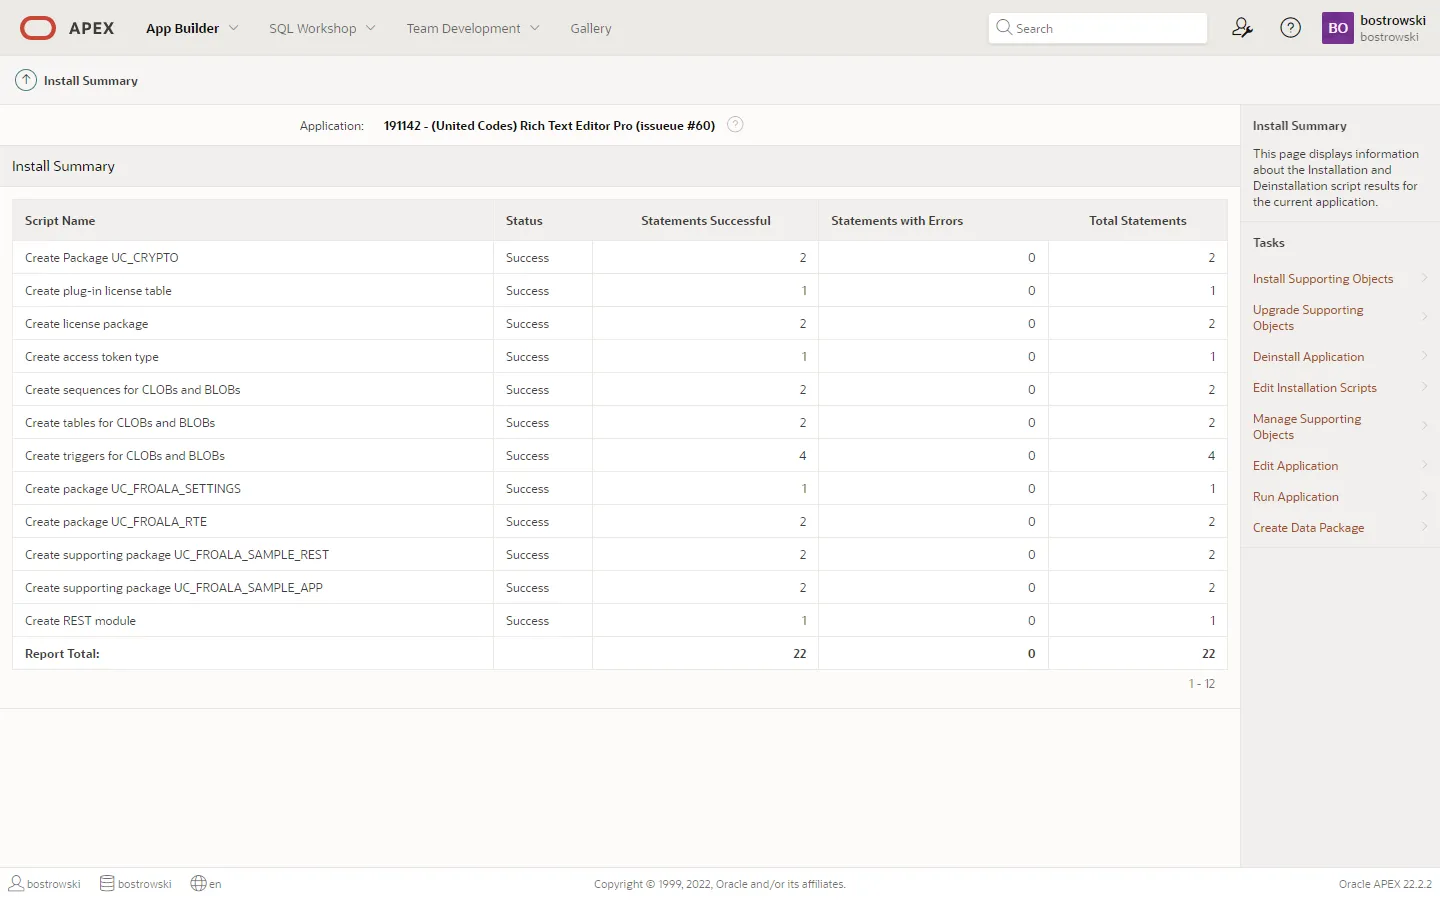Click the Statements Successful column header

(x=706, y=221)
